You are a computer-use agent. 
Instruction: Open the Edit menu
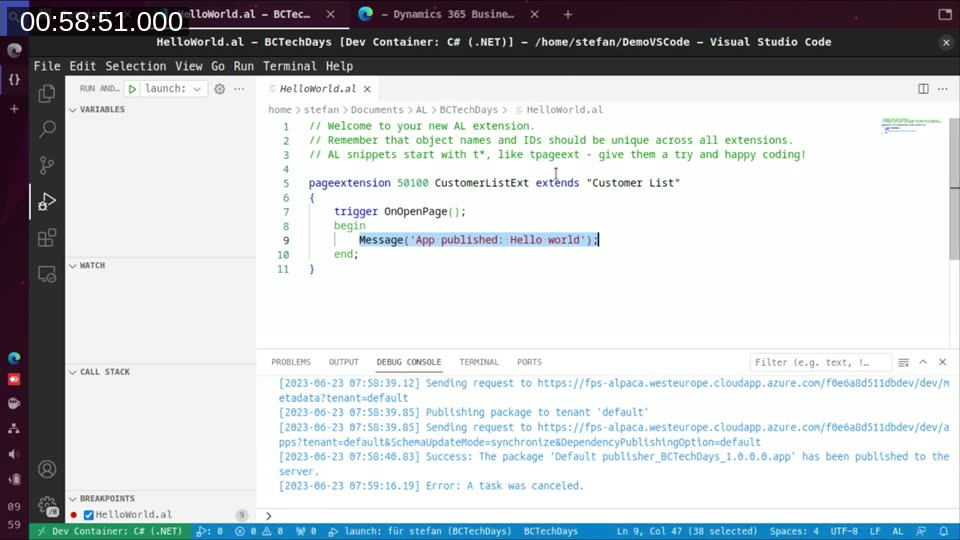pyautogui.click(x=82, y=66)
